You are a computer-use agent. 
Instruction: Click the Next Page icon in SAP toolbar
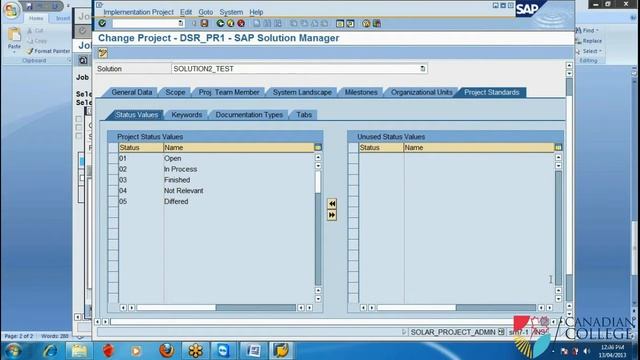click(x=314, y=23)
